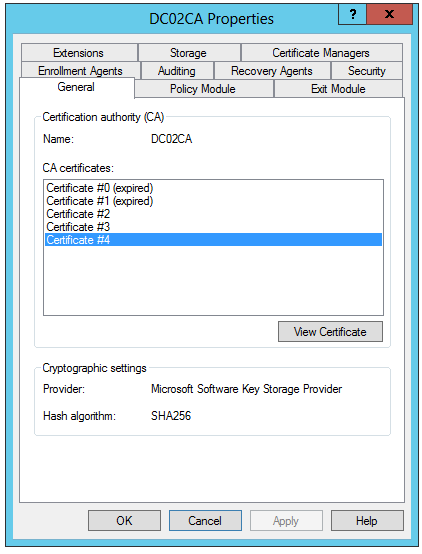Open Help with the Help button

coord(367,520)
